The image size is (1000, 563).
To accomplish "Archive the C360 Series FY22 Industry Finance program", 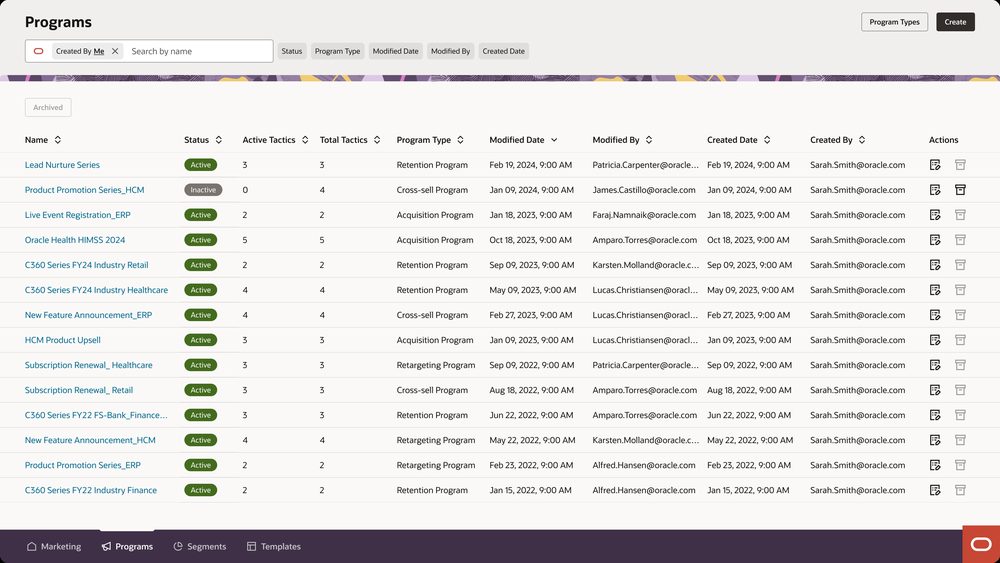I will (960, 490).
